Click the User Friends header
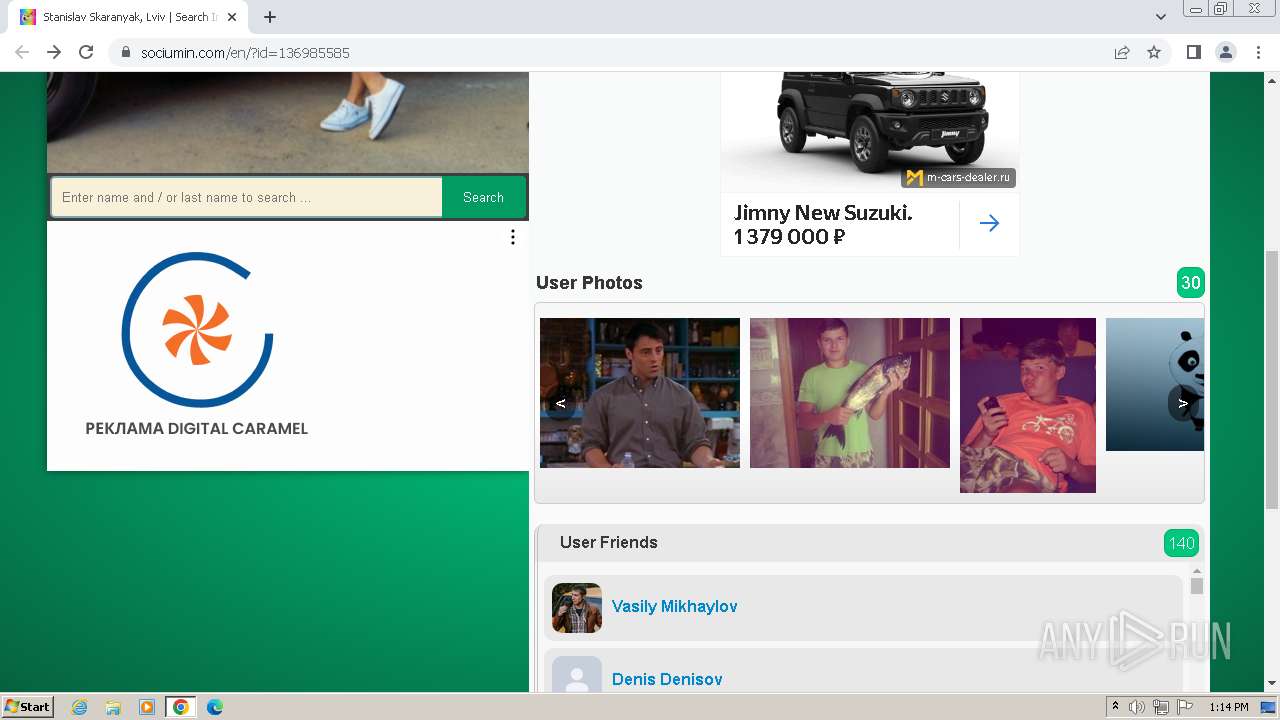 coord(609,542)
